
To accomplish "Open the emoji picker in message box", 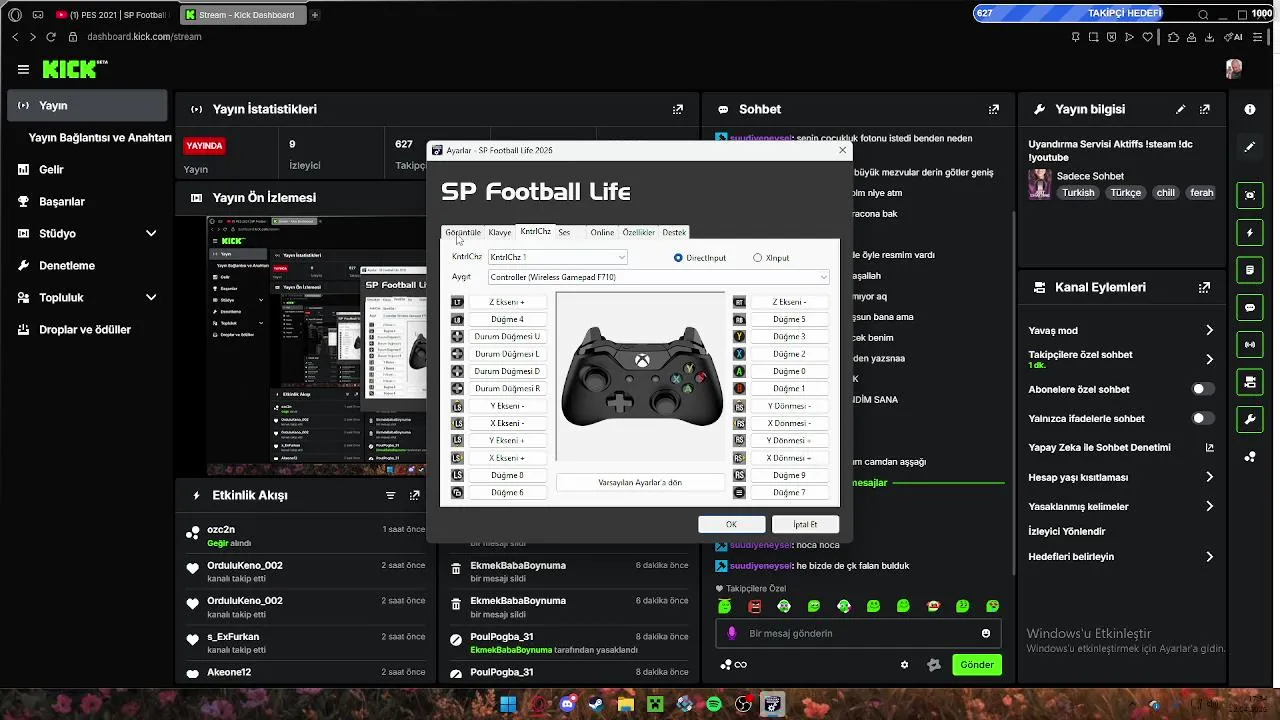I will [x=986, y=633].
